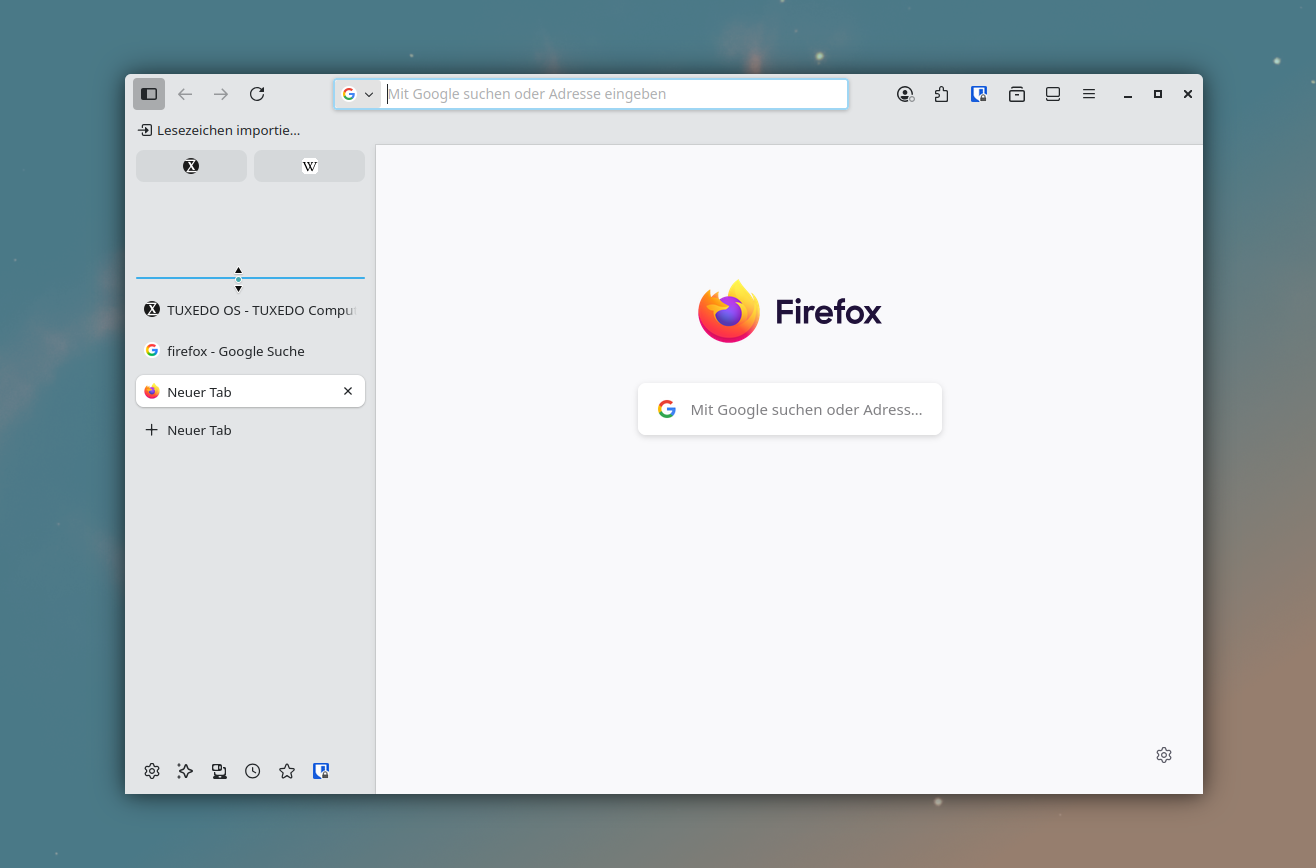The image size is (1316, 868).
Task: Open a new tab with the plus Neuer Tab button
Action: click(x=250, y=430)
